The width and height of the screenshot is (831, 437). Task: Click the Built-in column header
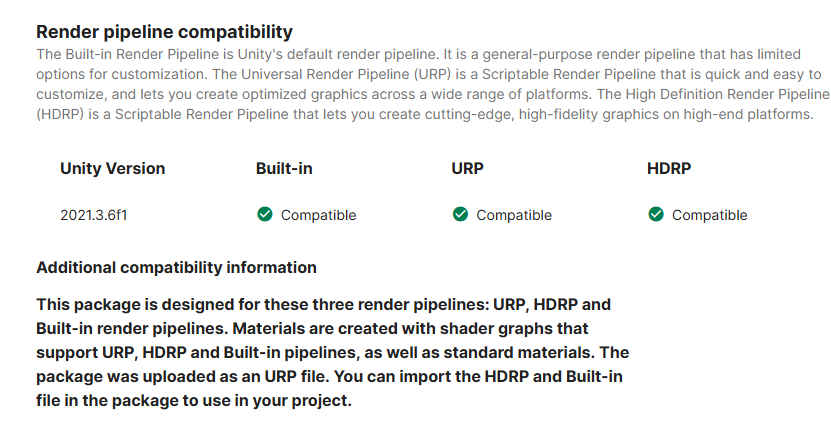pyautogui.click(x=284, y=168)
